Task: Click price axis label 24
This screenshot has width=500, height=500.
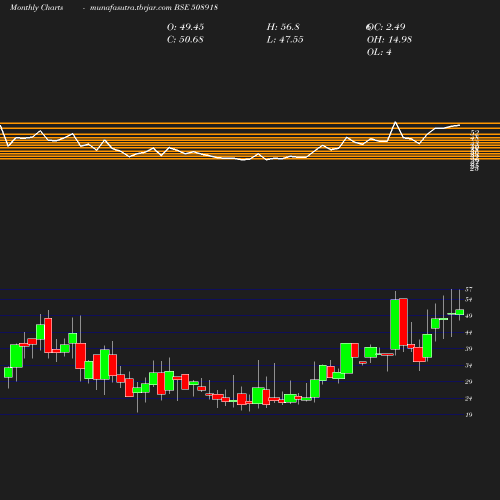Action: pos(469,399)
